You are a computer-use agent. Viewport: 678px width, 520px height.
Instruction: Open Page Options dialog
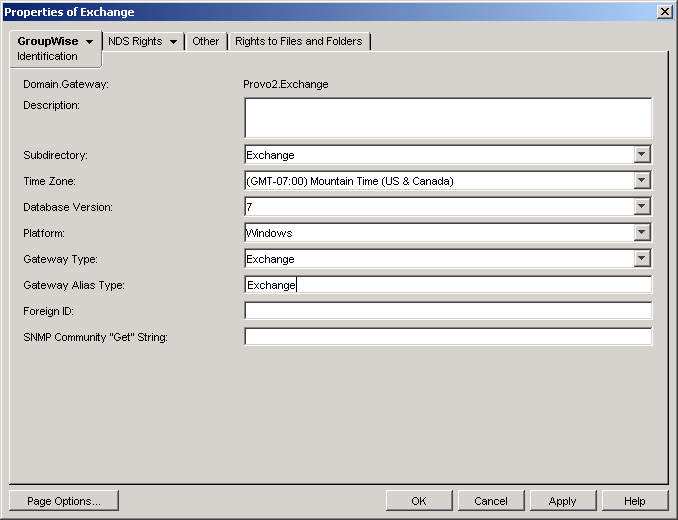tap(64, 501)
